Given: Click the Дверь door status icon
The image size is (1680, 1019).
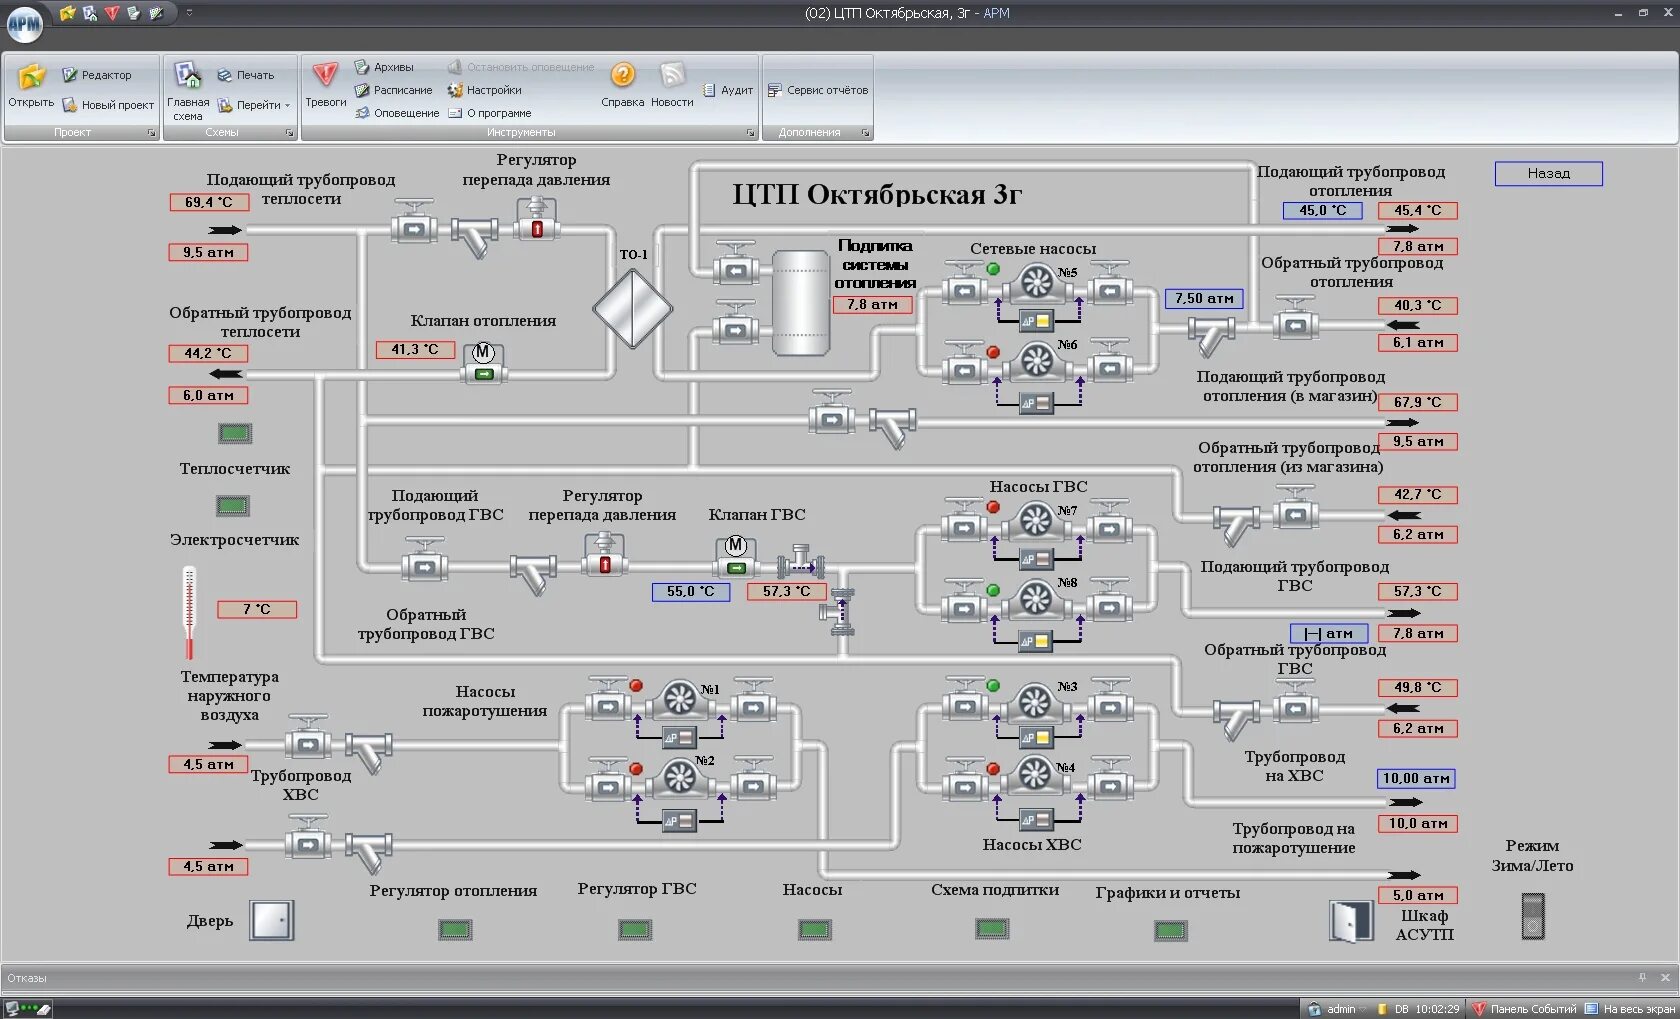Looking at the screenshot, I should click(x=272, y=920).
